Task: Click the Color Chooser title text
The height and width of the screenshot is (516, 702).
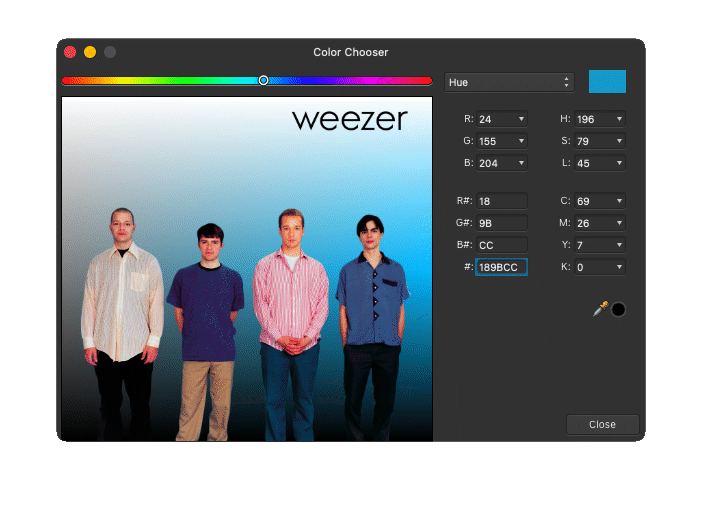Action: (x=351, y=52)
